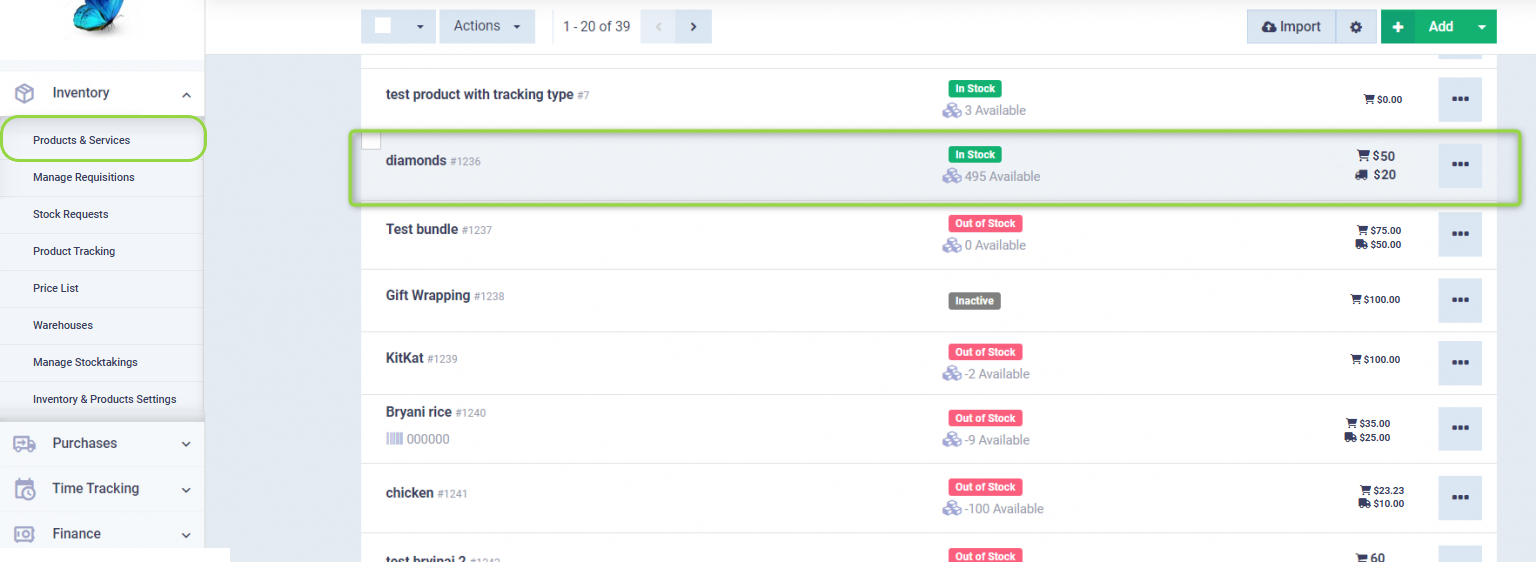Open three-dots menu for Test bundle
Viewport: 1536px width, 562px height.
pos(1459,234)
